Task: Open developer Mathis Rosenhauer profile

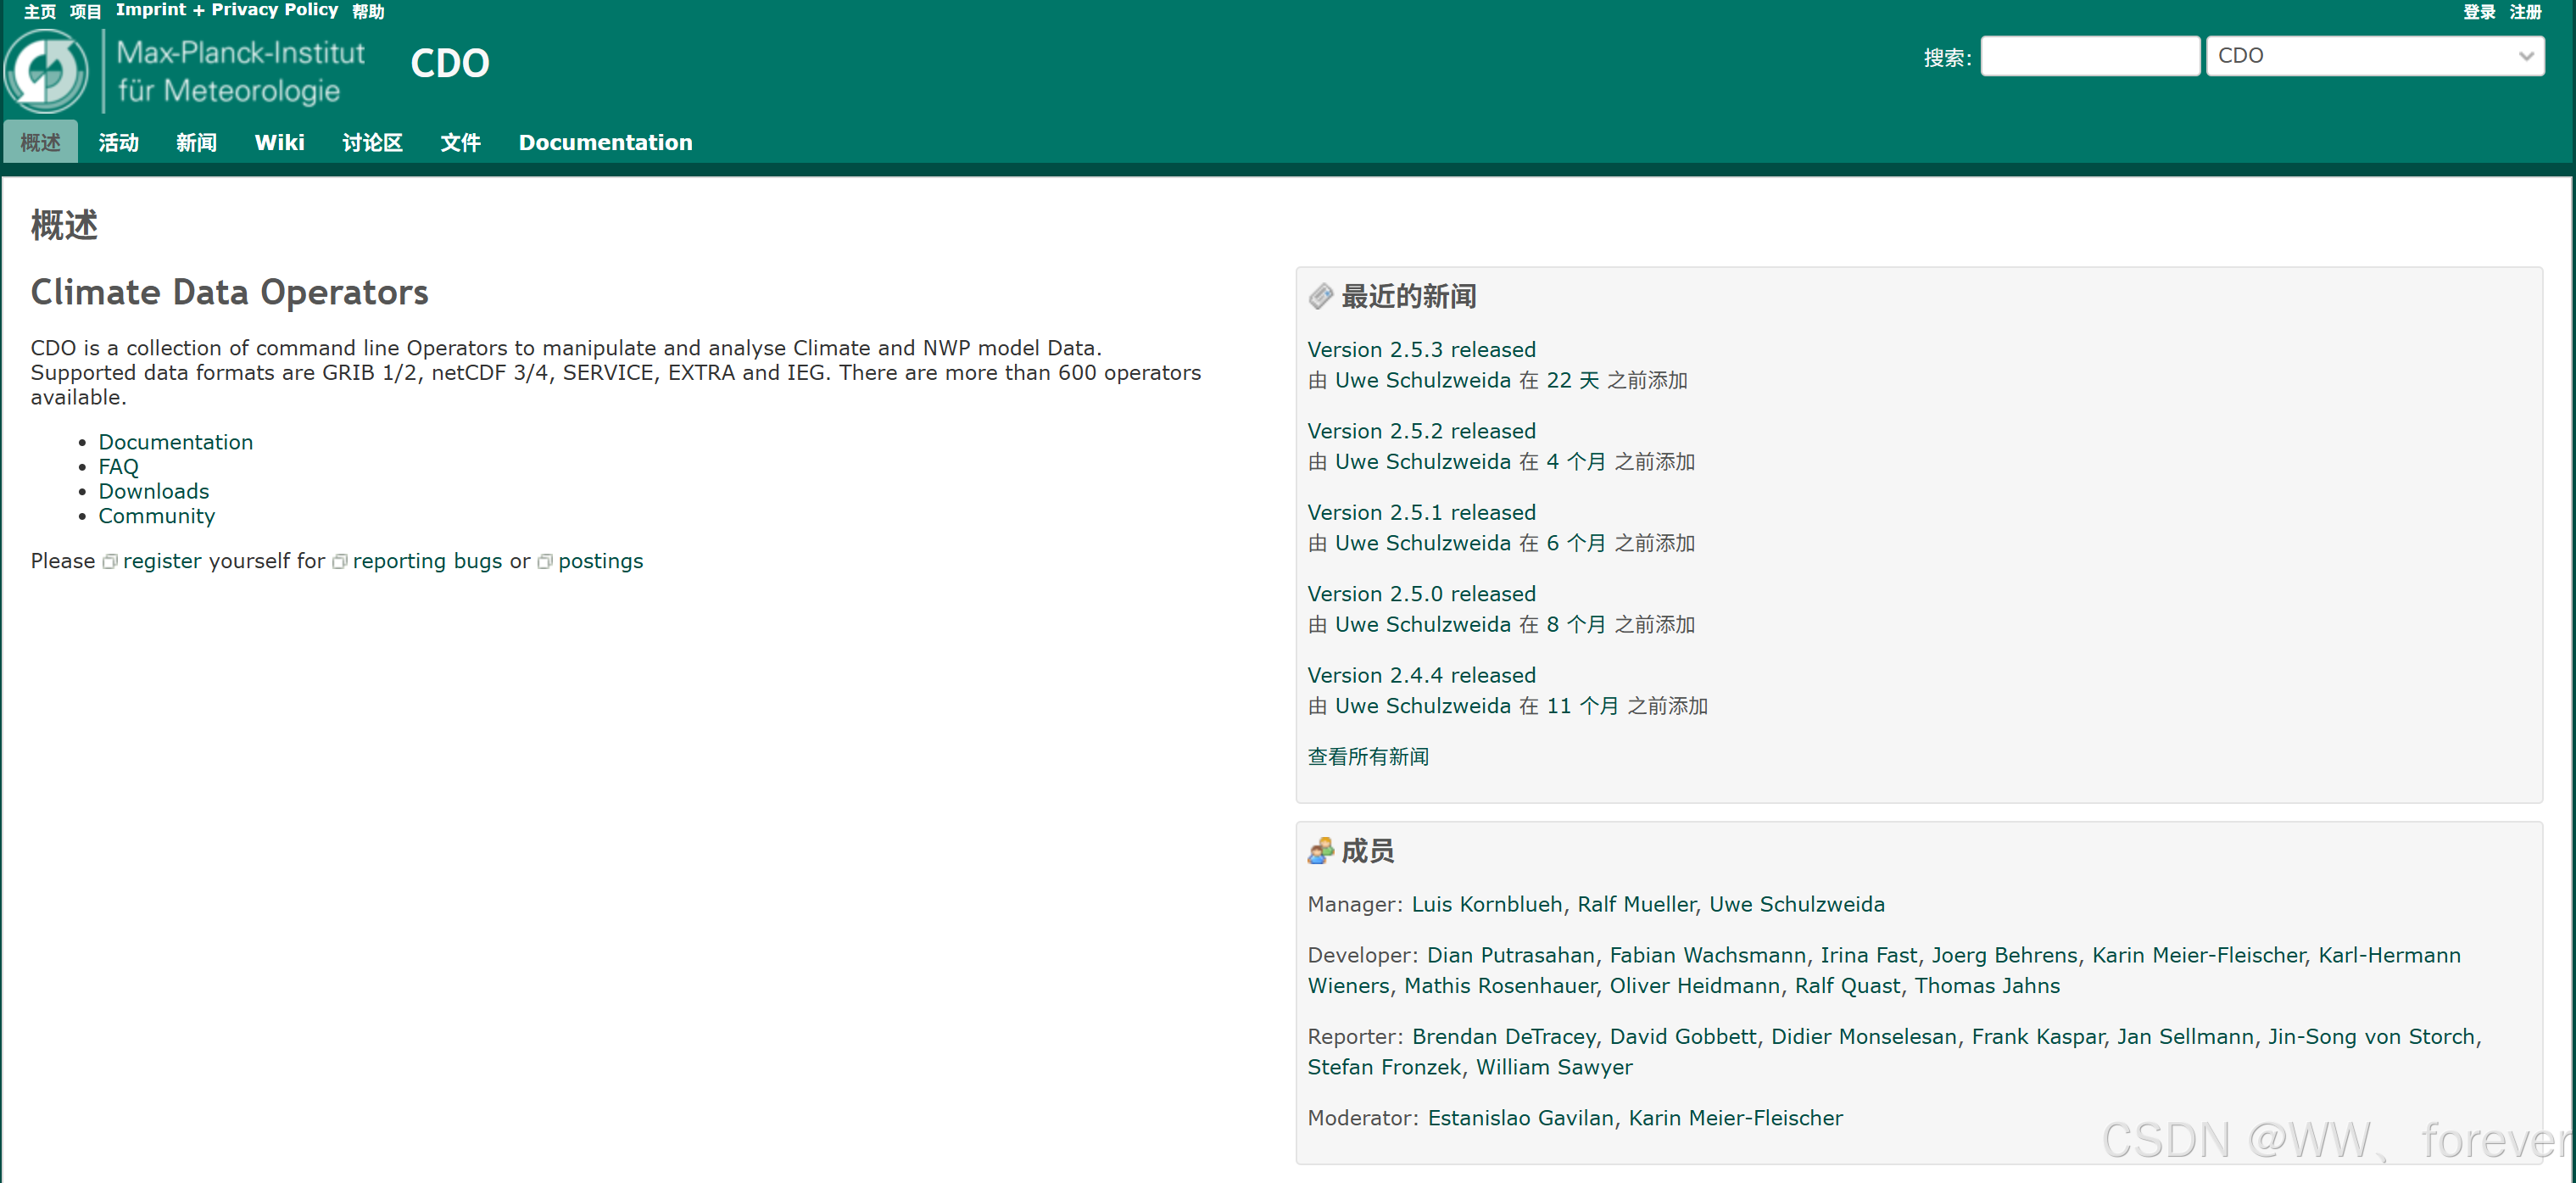Action: [x=1500, y=986]
